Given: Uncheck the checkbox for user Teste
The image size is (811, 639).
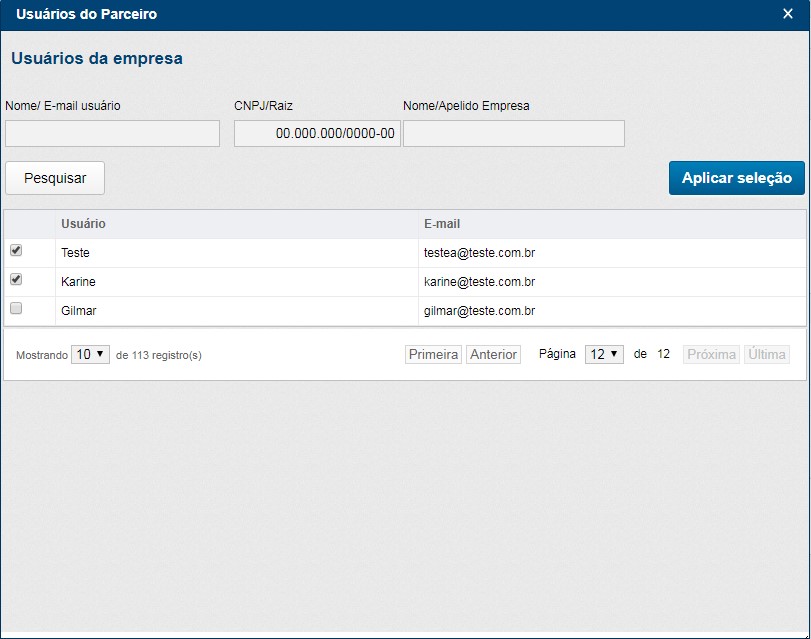Looking at the screenshot, I should (16, 251).
